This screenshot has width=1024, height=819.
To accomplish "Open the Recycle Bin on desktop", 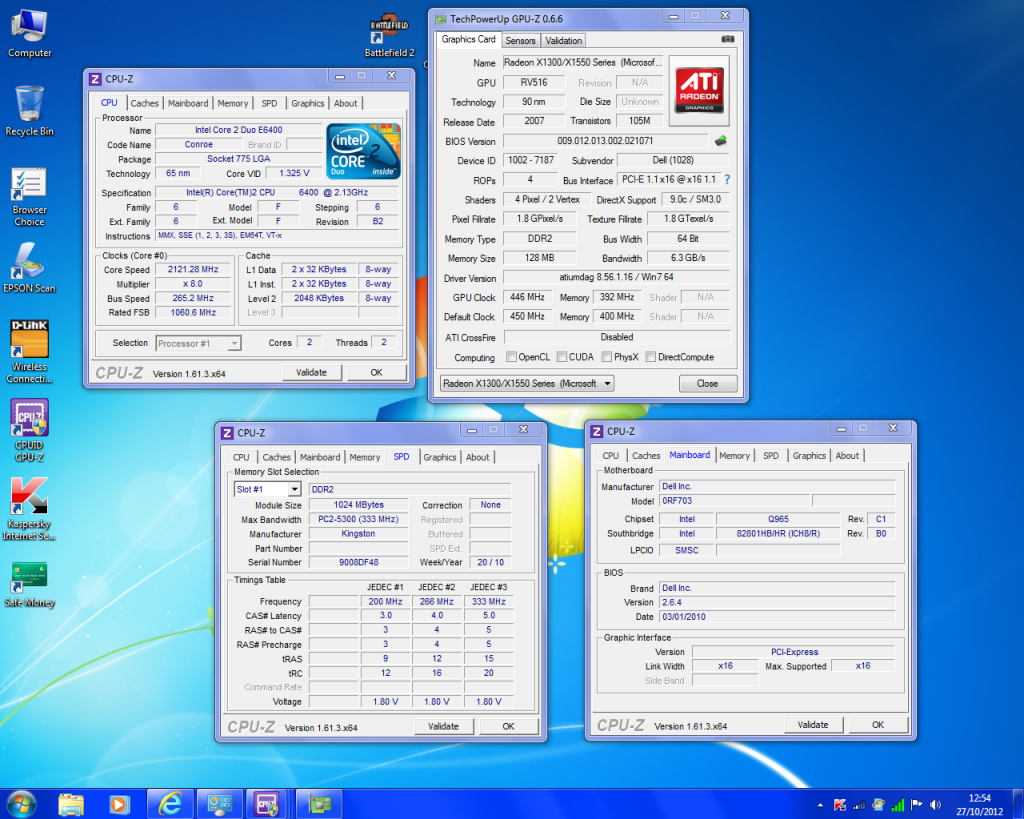I will 30,105.
